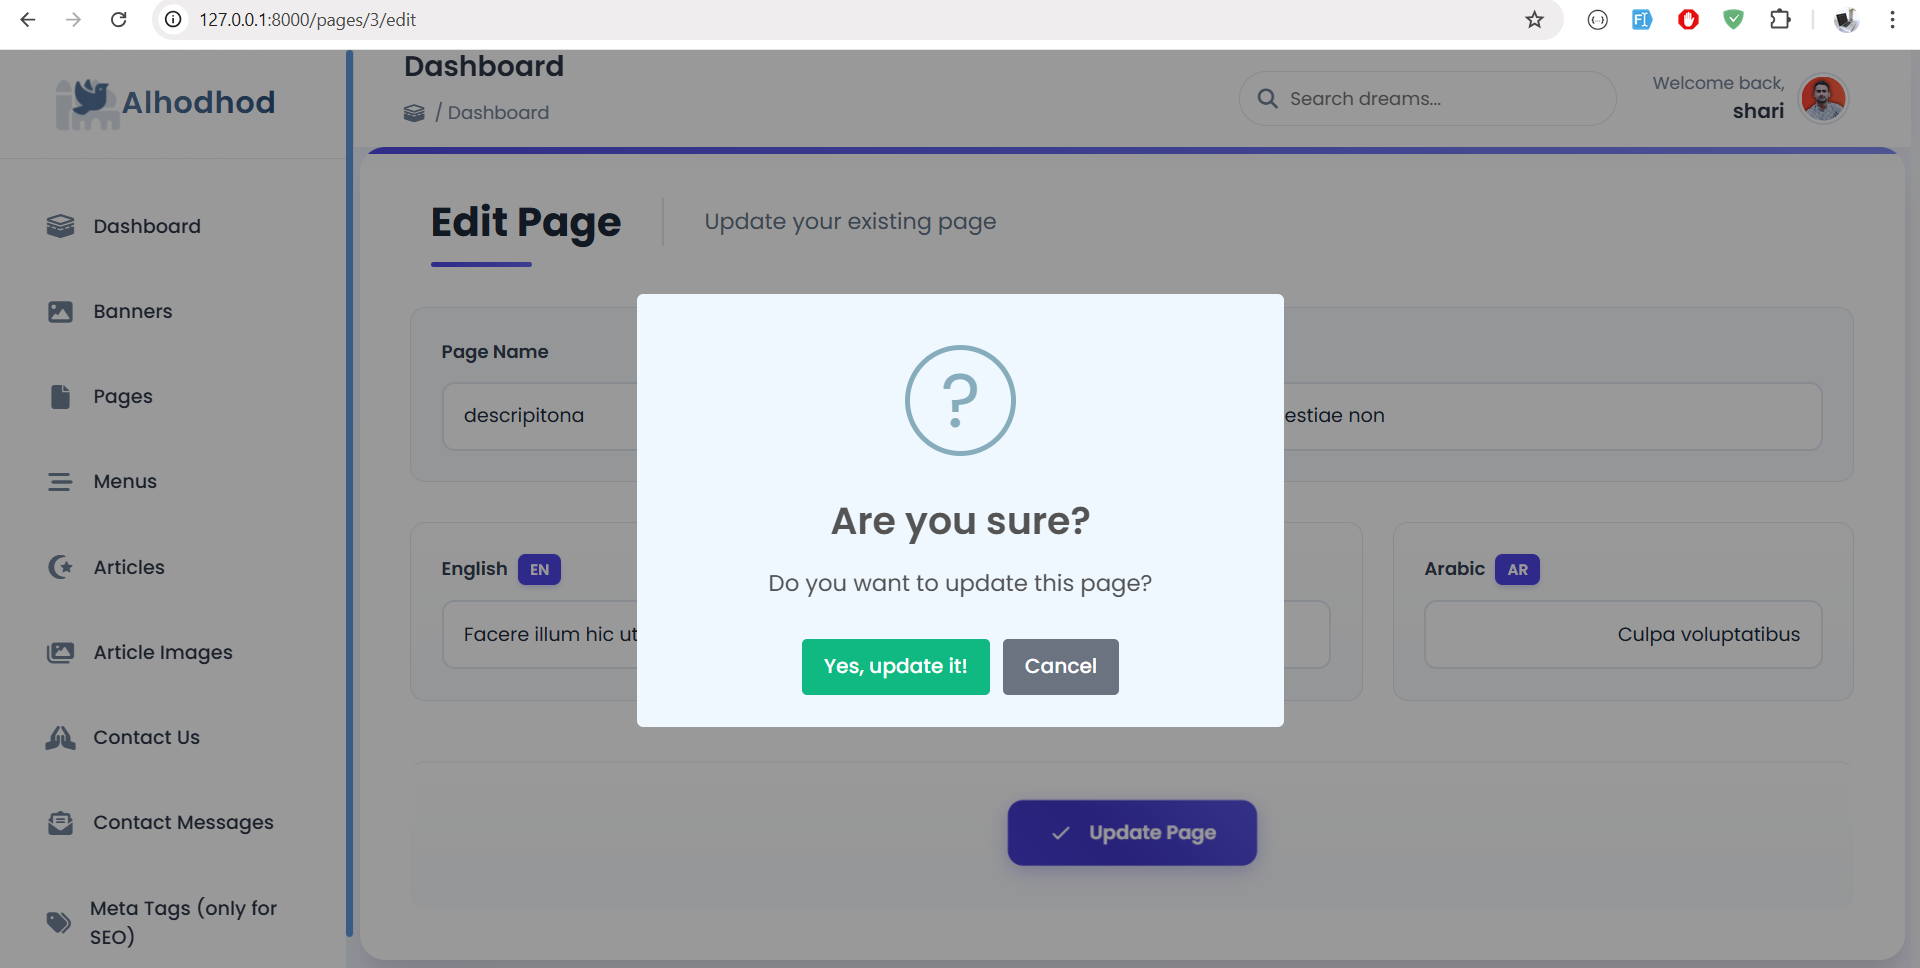Click the Article Images gallery icon
The height and width of the screenshot is (968, 1920).
coord(60,653)
